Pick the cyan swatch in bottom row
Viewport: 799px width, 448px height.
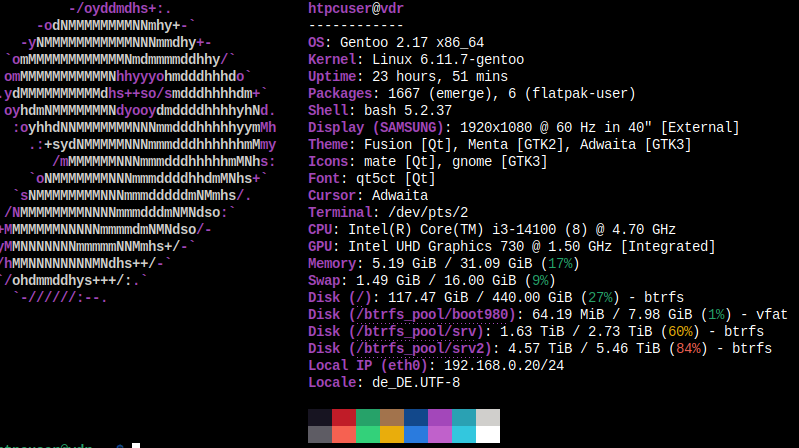(464, 434)
